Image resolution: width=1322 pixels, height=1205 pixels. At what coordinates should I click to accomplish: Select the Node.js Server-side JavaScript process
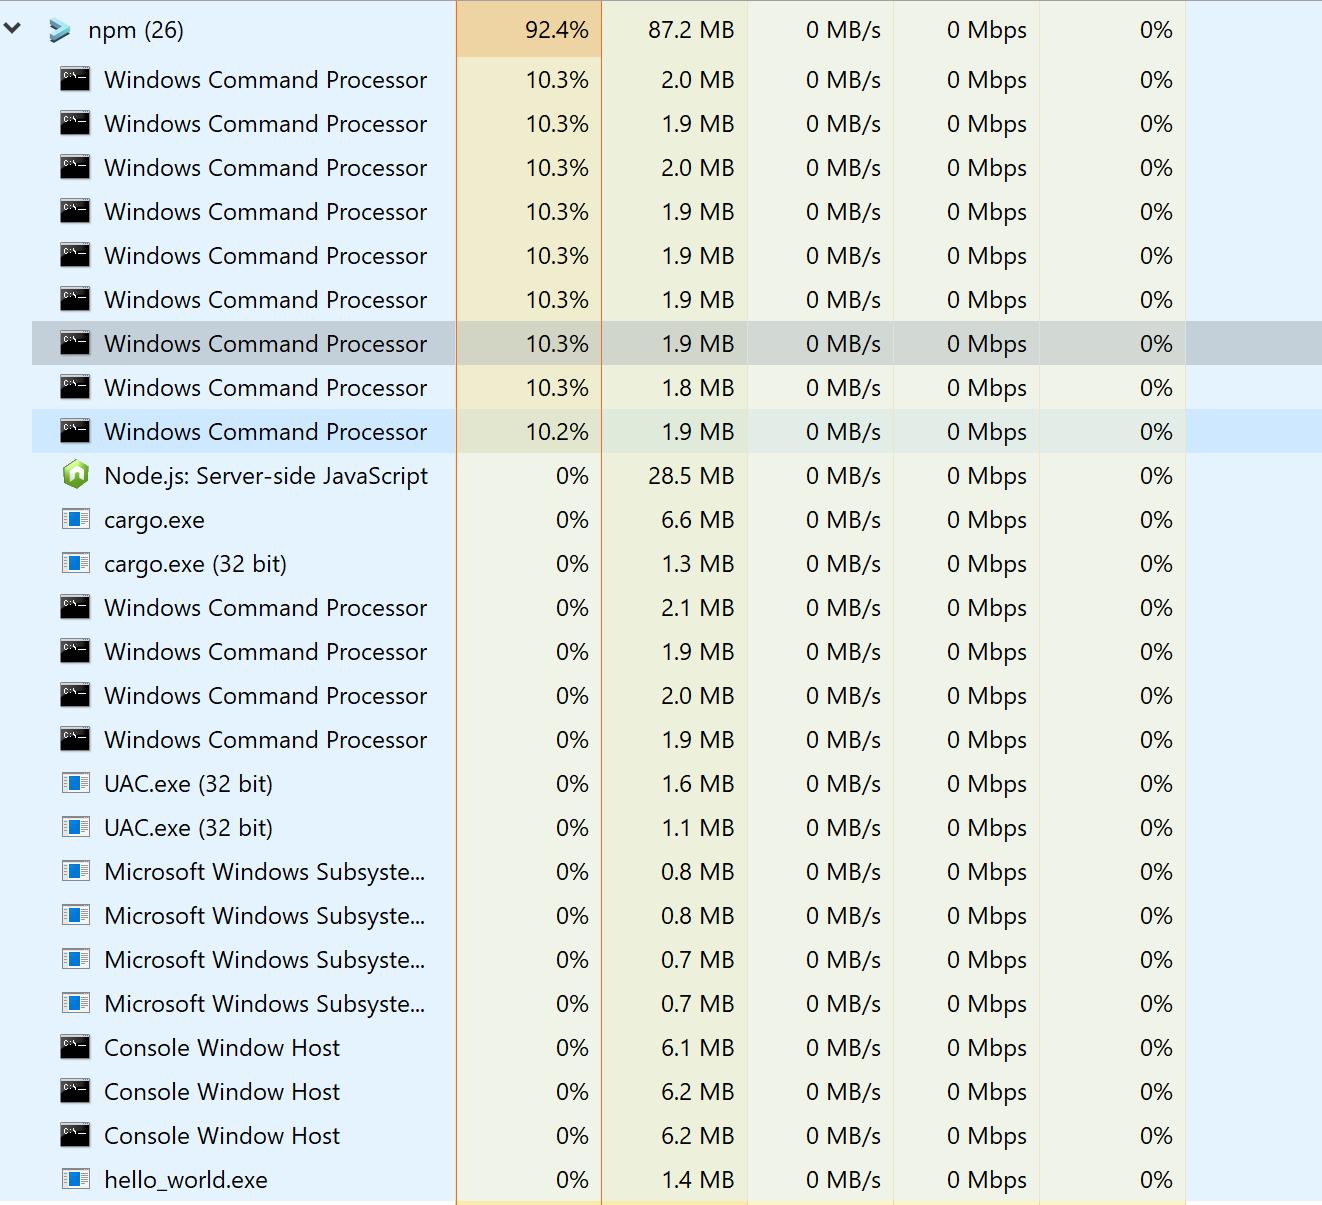click(x=265, y=475)
